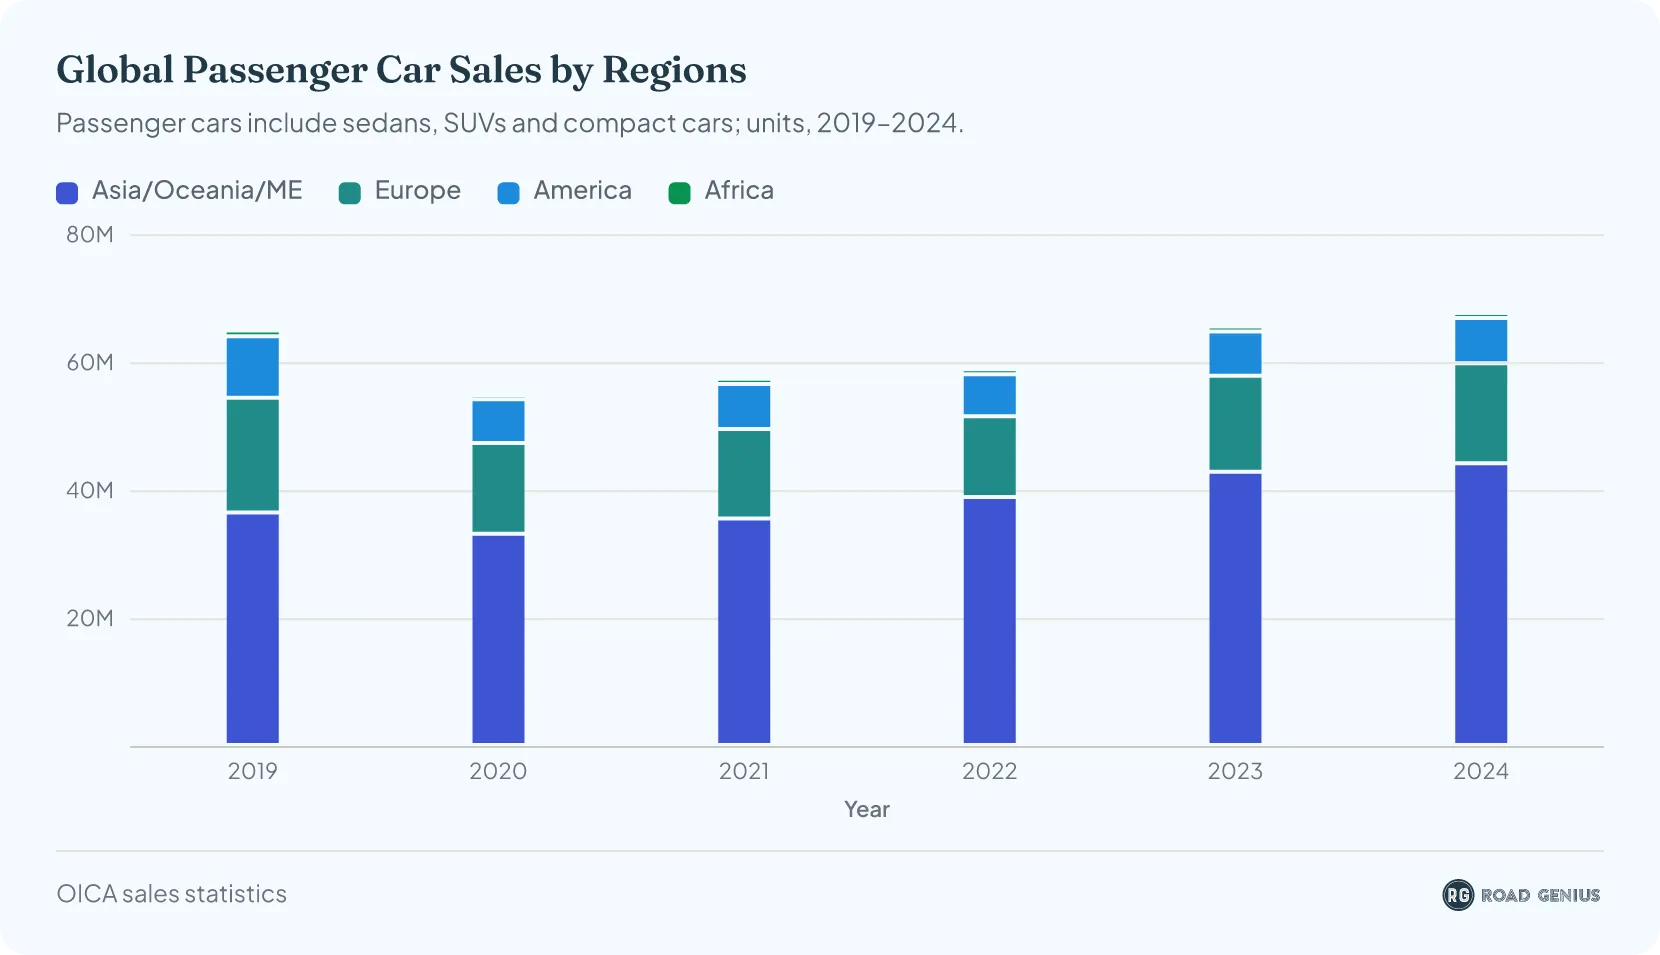Click the 2023 x-axis label

tap(1235, 771)
